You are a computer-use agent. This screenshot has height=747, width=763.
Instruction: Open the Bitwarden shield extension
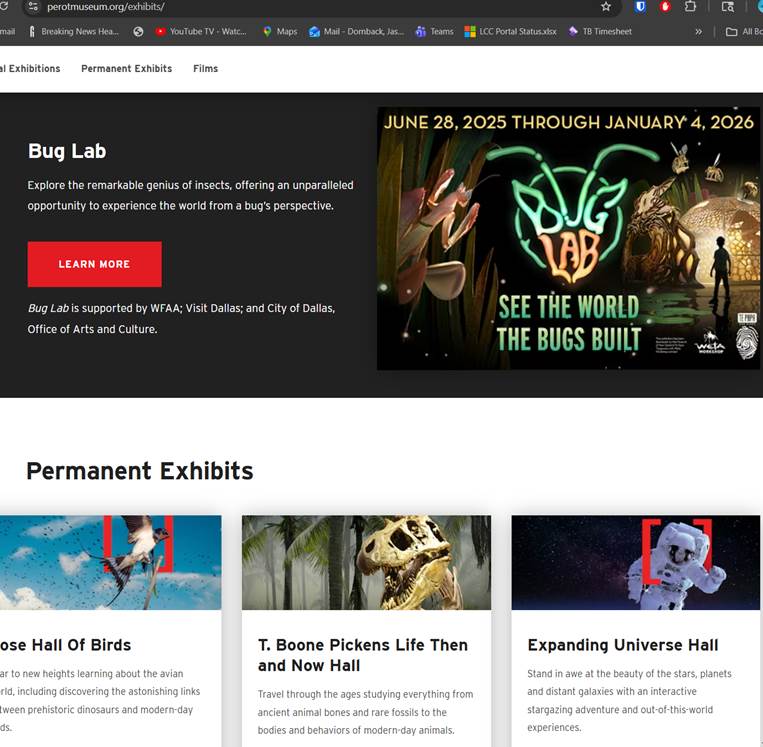pos(641,7)
